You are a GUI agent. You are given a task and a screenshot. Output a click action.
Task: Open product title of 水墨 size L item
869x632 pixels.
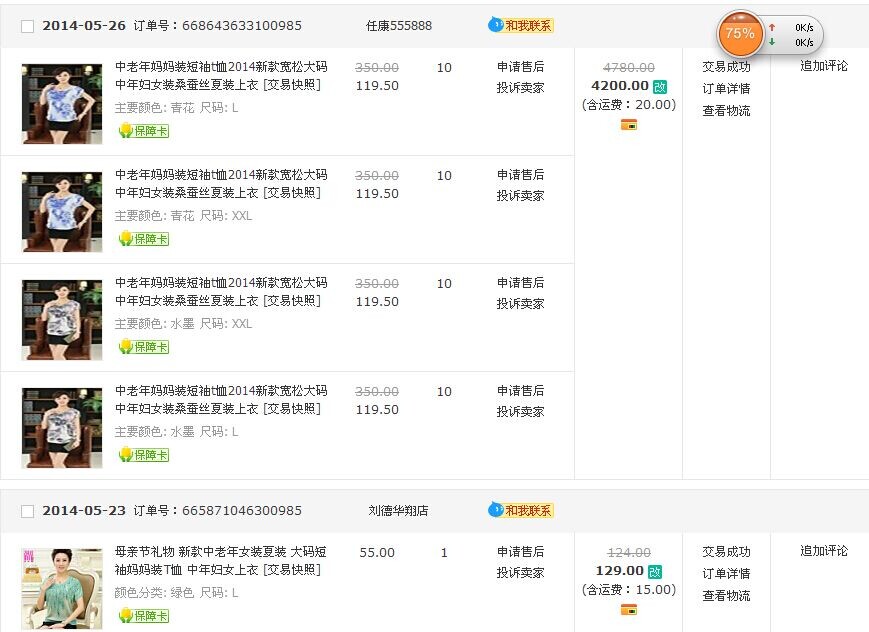click(x=221, y=400)
